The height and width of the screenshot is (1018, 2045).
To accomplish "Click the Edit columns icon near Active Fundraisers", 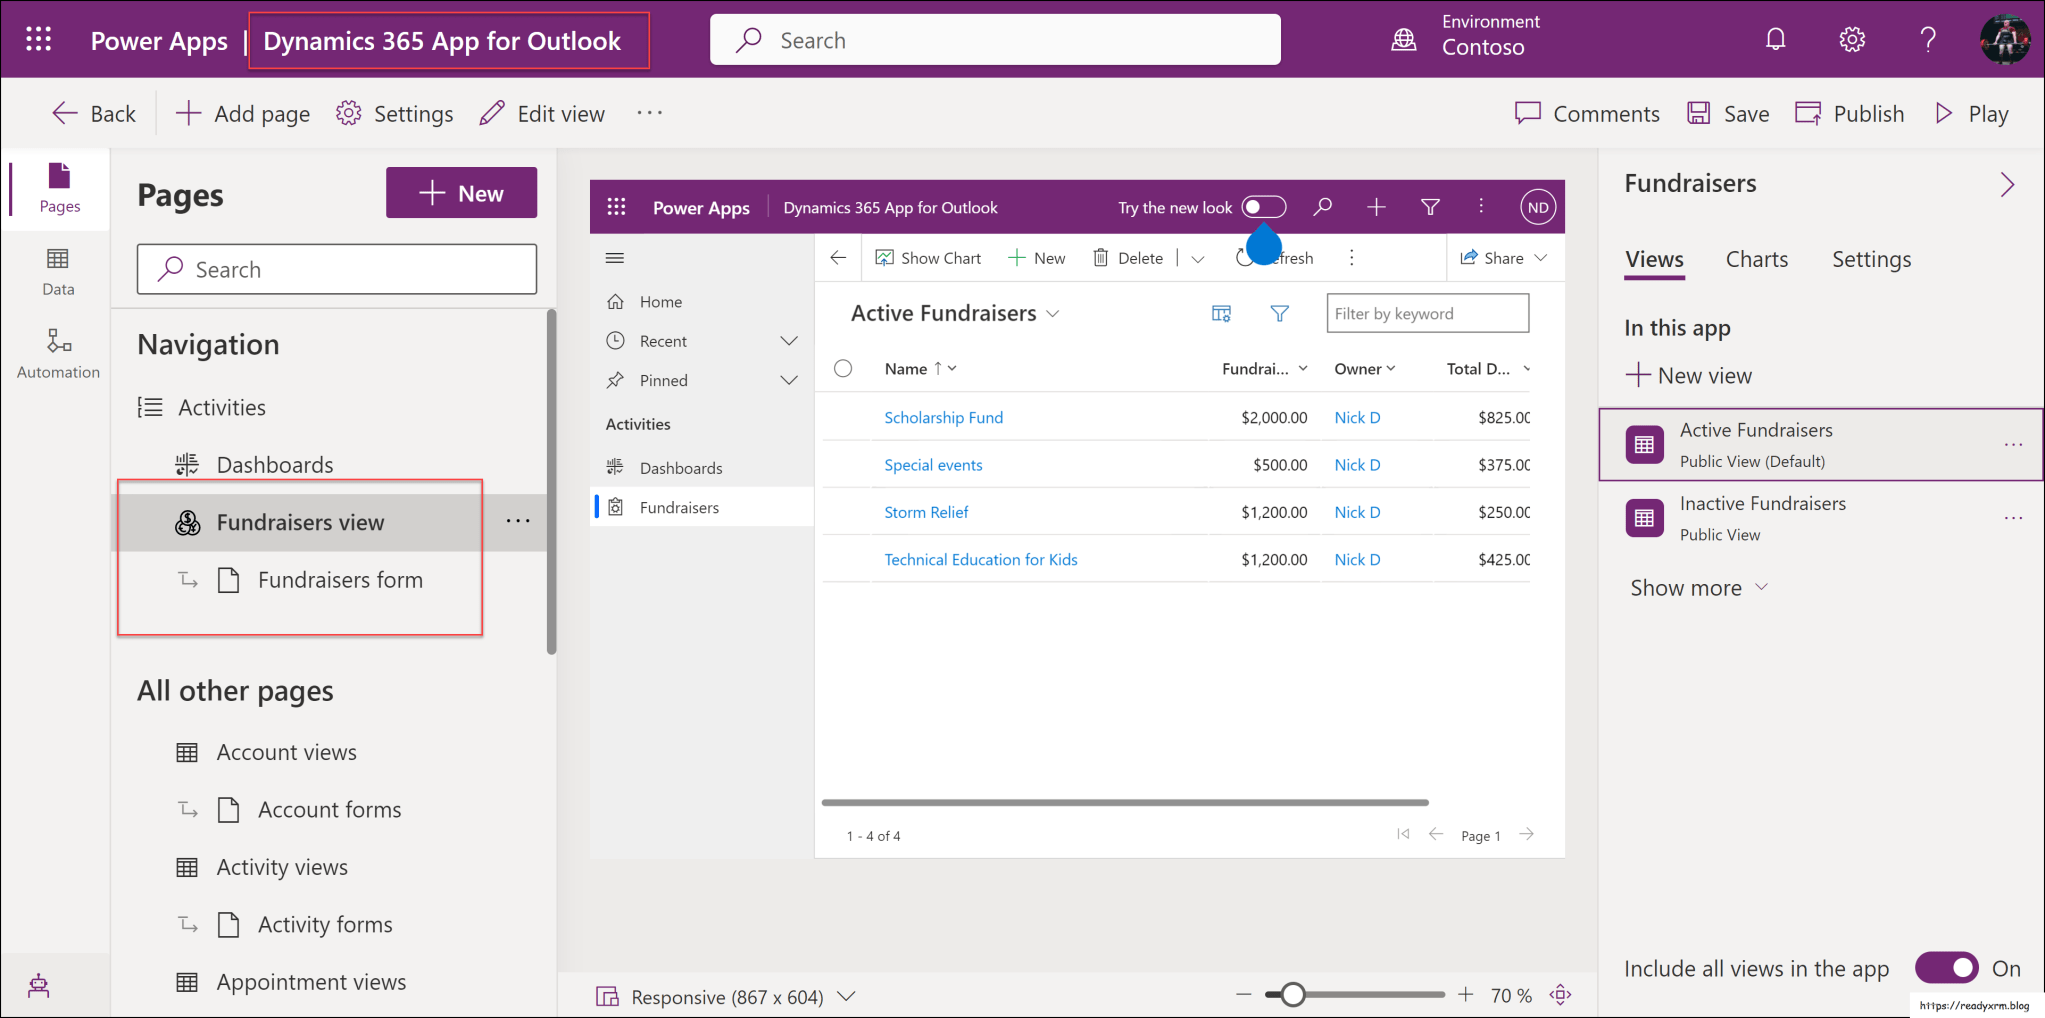I will [x=1220, y=313].
